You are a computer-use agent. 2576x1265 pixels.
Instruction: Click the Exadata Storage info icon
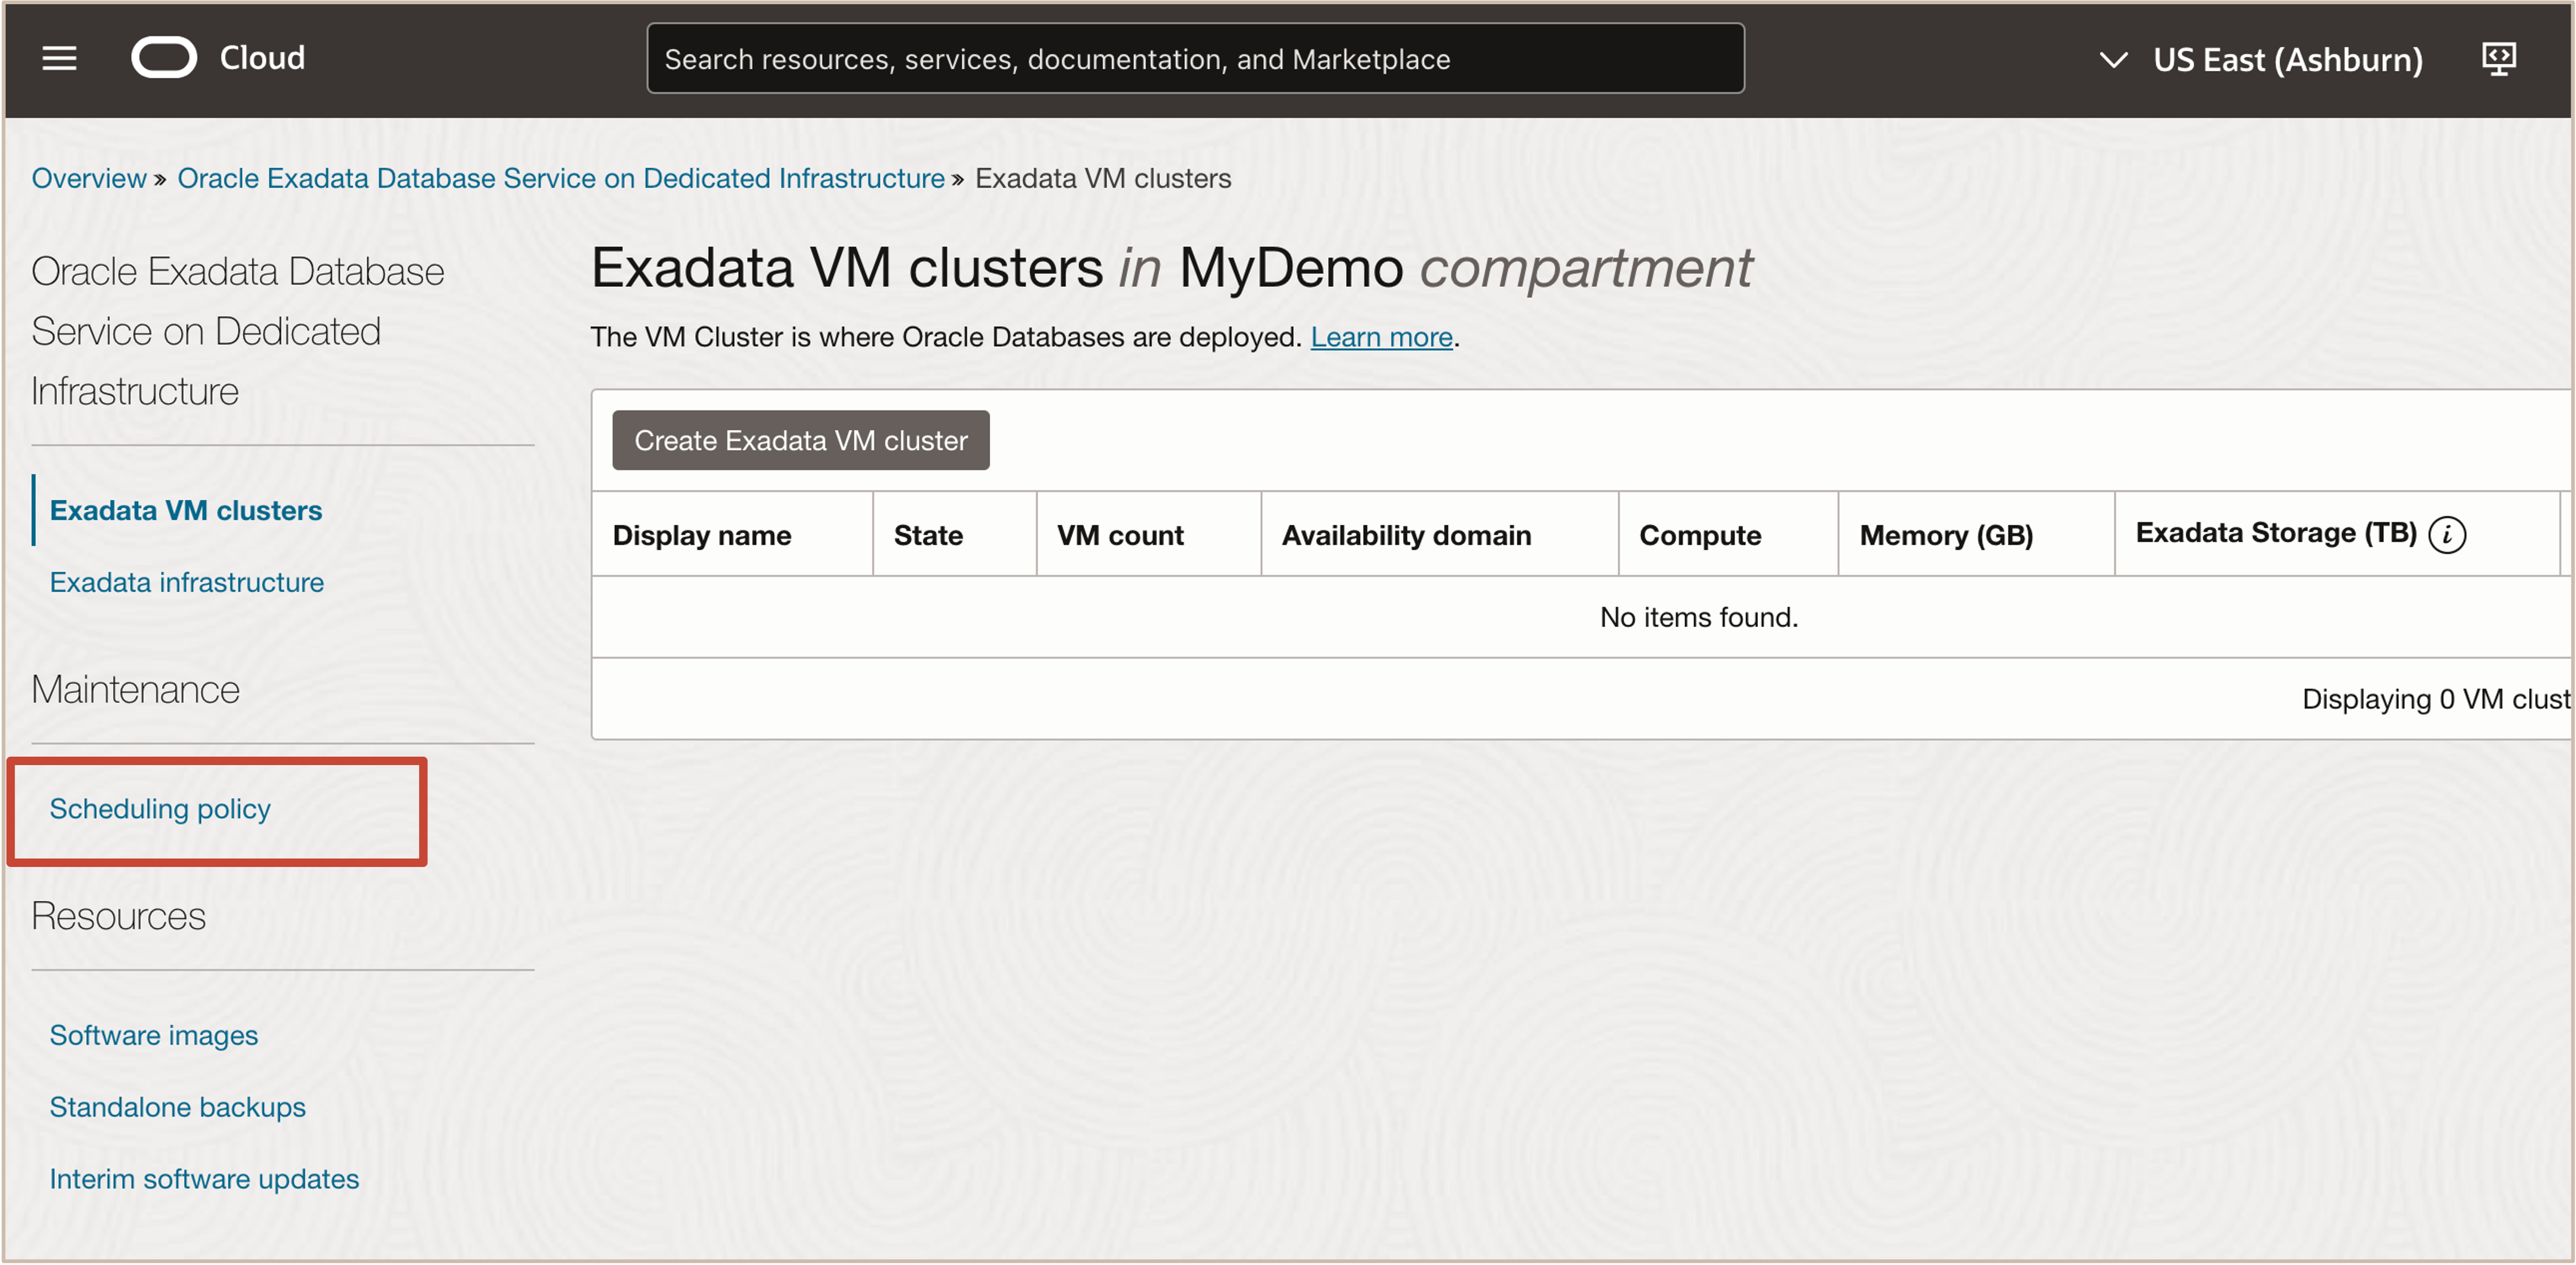point(2447,535)
